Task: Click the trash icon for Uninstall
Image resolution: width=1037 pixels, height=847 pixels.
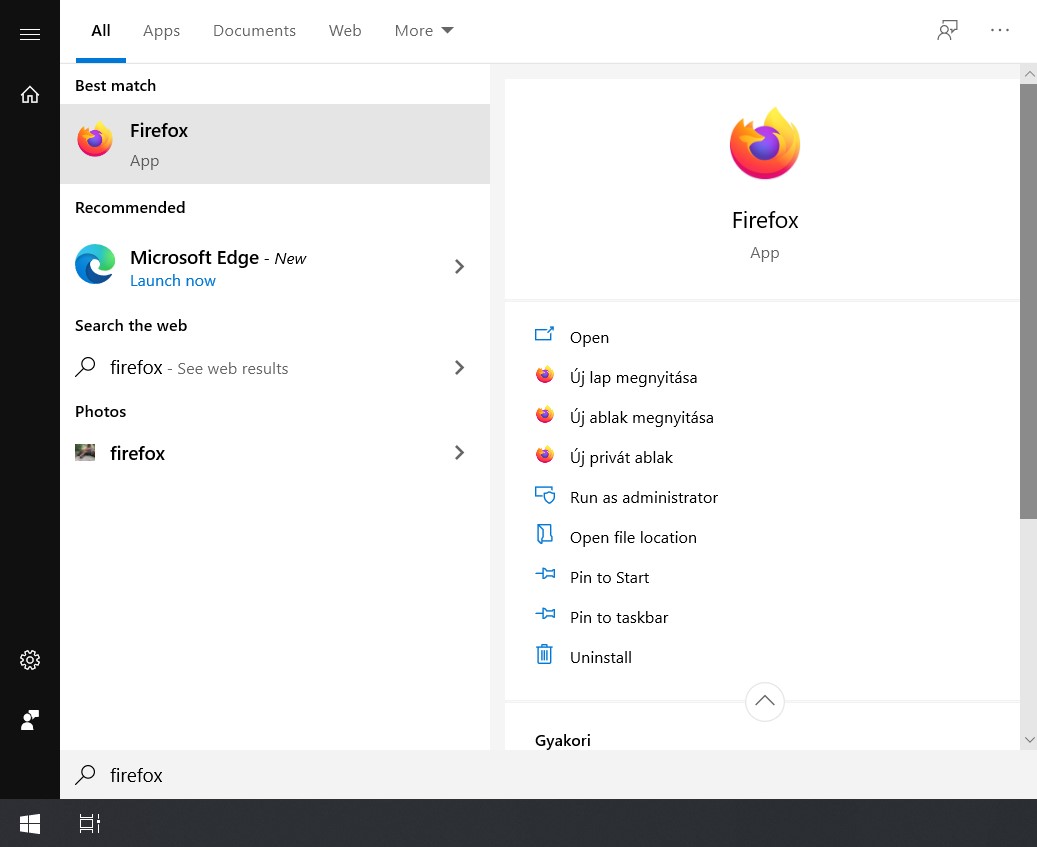Action: pyautogui.click(x=544, y=654)
